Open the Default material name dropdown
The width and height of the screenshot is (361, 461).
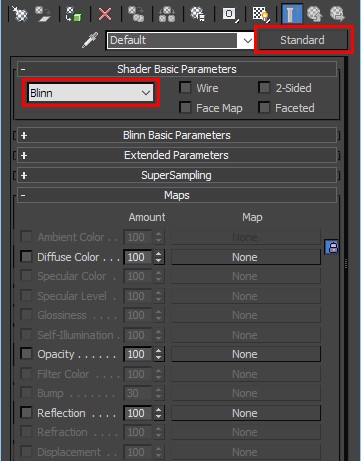point(180,41)
